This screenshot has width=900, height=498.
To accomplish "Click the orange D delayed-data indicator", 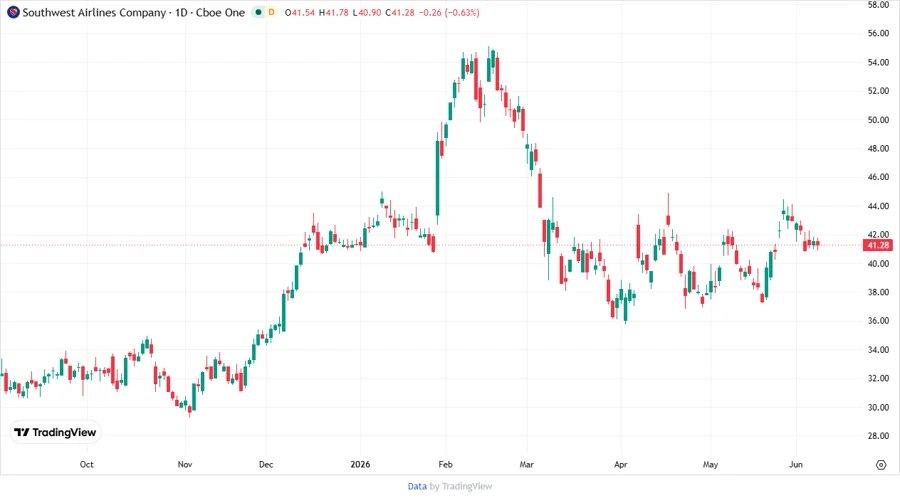I will [x=271, y=12].
